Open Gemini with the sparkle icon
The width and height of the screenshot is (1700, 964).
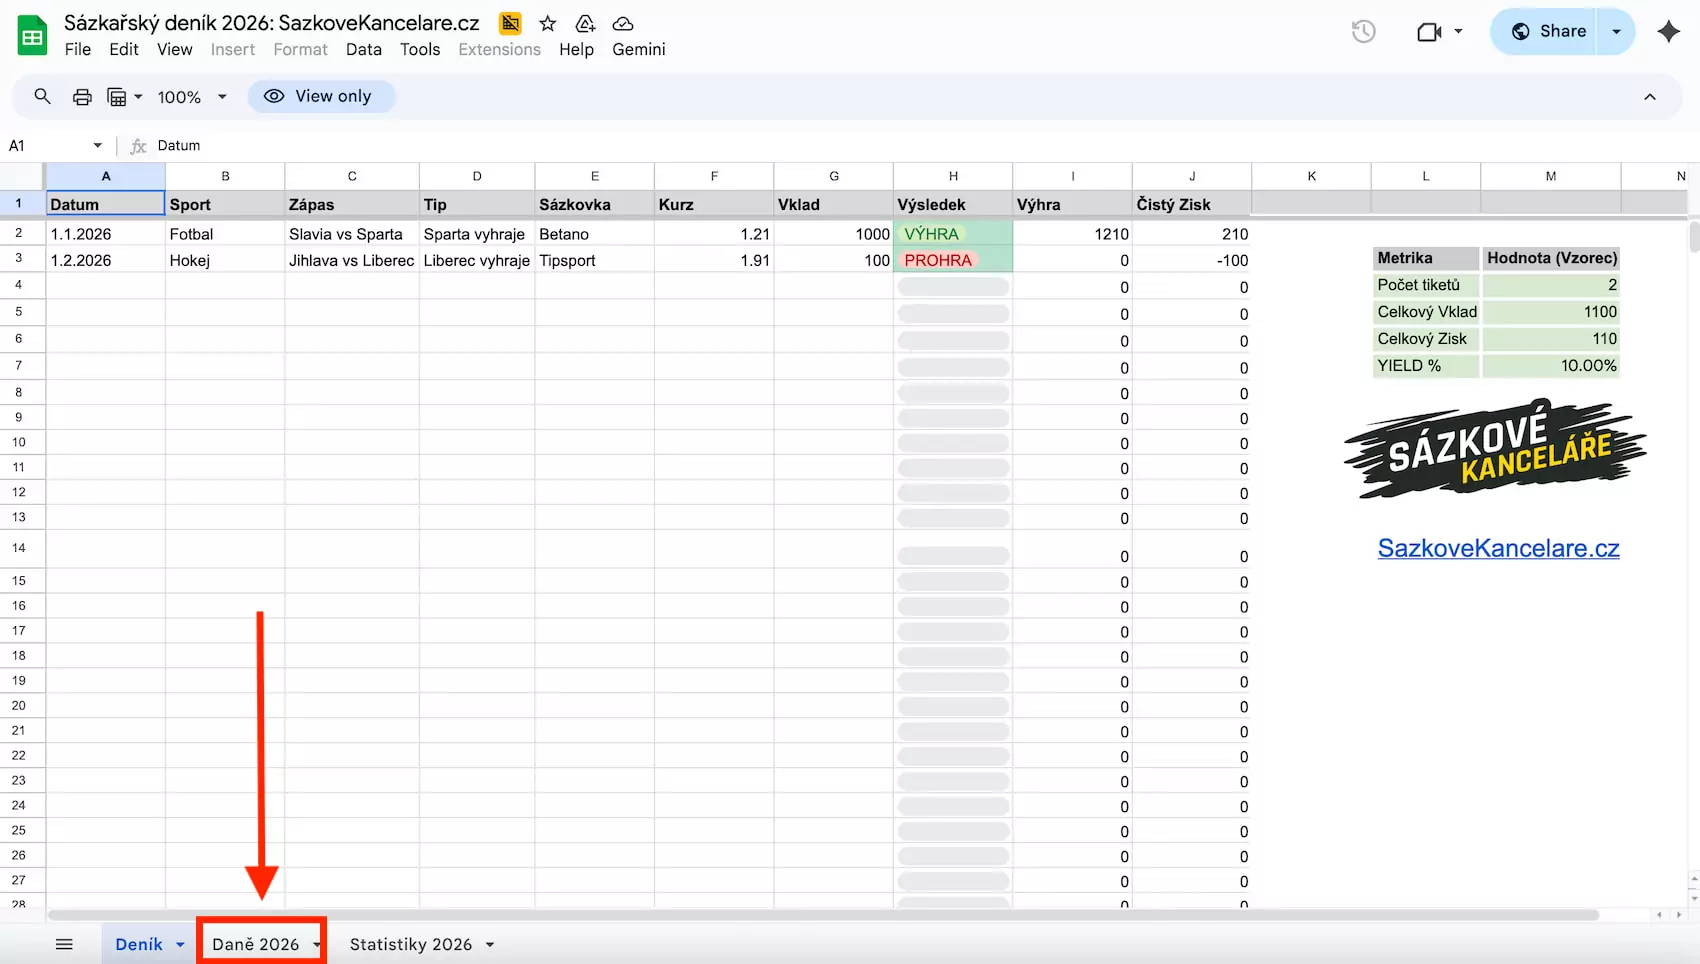1669,31
